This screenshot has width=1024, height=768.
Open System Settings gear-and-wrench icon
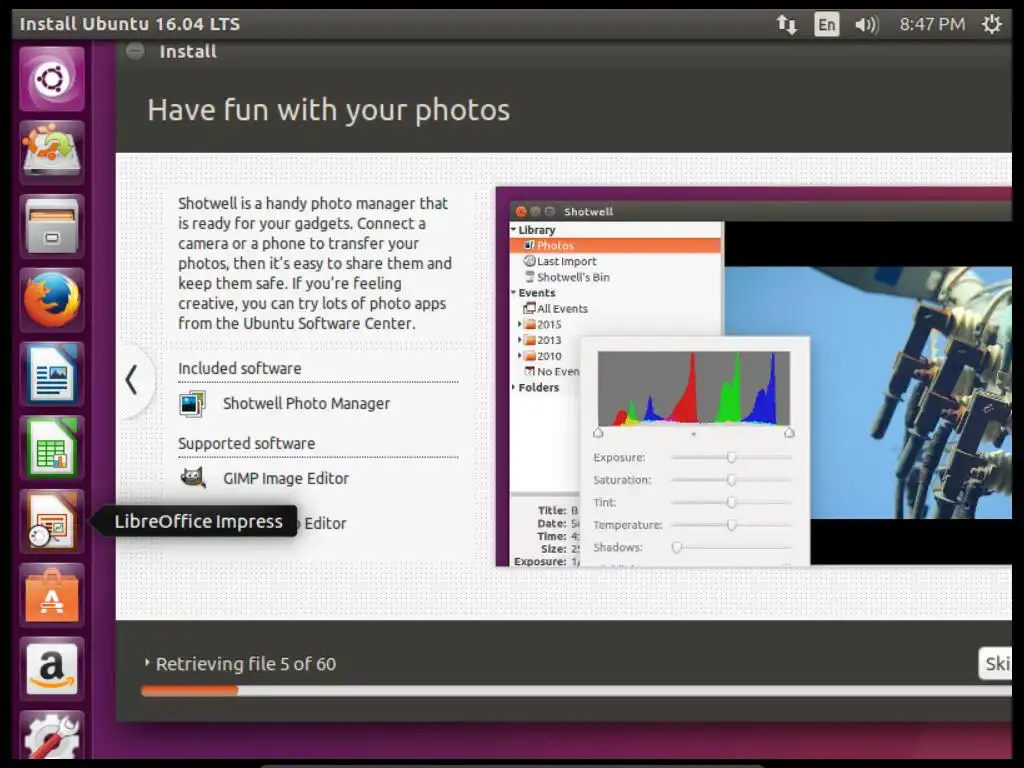tap(52, 737)
